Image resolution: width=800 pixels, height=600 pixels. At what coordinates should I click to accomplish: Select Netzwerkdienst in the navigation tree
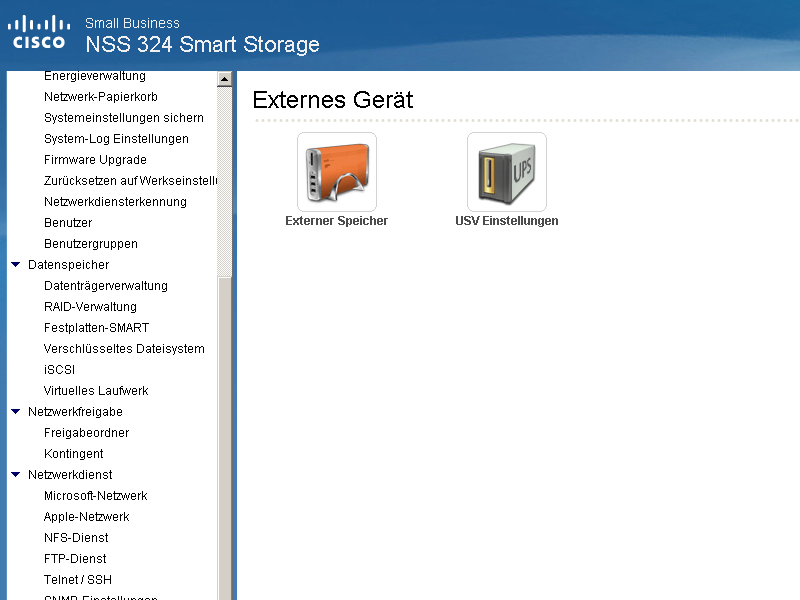point(70,474)
